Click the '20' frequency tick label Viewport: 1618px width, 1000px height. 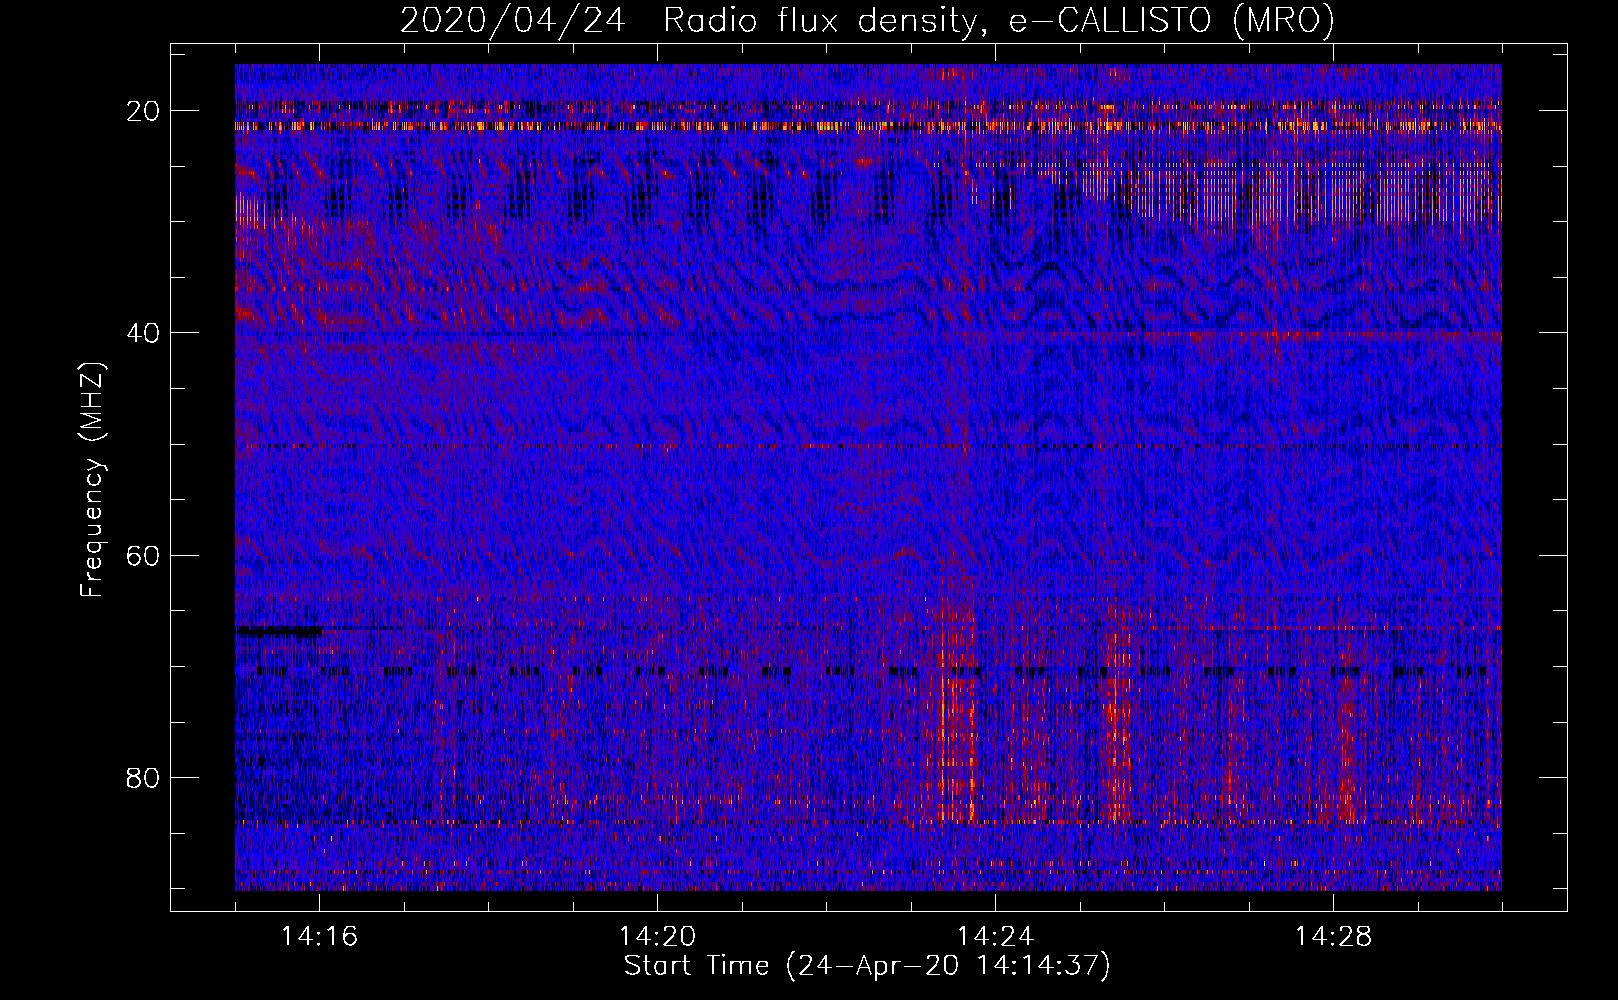point(144,111)
